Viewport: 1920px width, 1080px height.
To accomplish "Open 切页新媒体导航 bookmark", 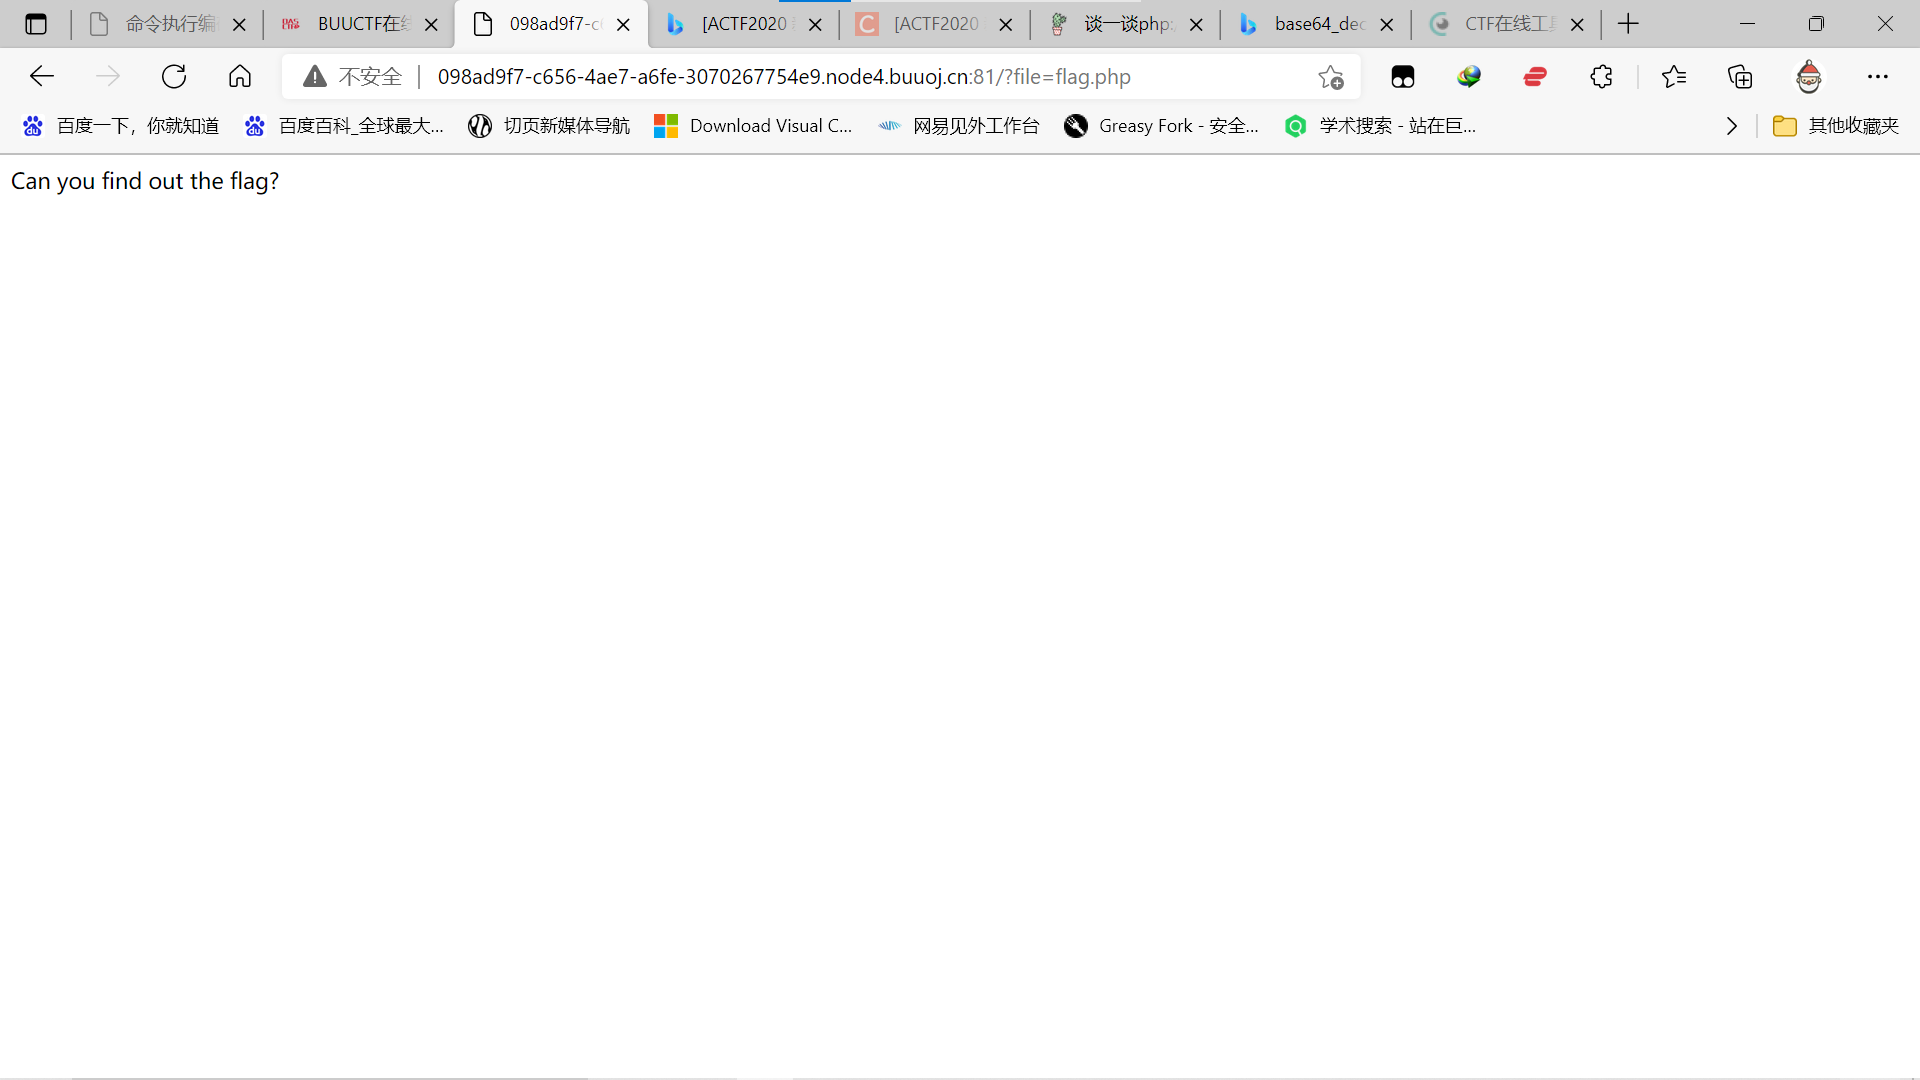I will click(549, 126).
